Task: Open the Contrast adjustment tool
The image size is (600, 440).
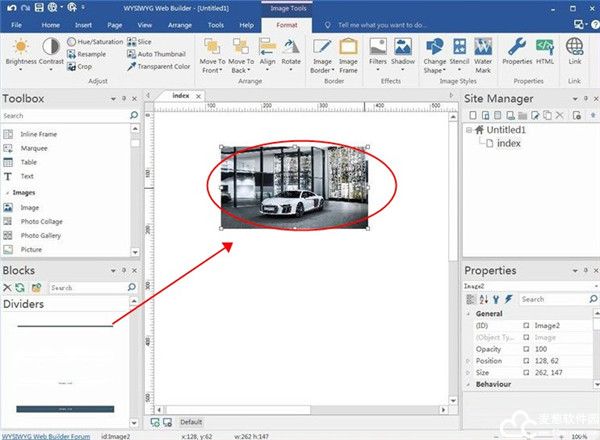Action: (x=51, y=54)
